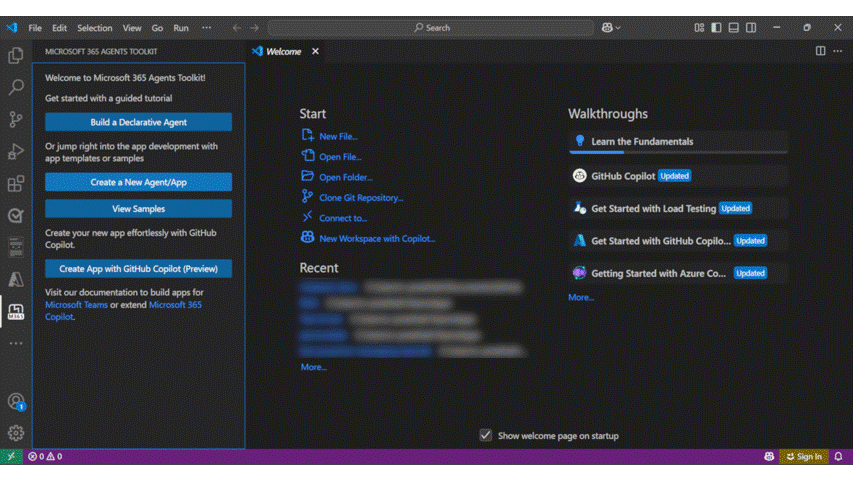Open the Explorer view in activity bar
853x480 pixels.
pyautogui.click(x=16, y=56)
